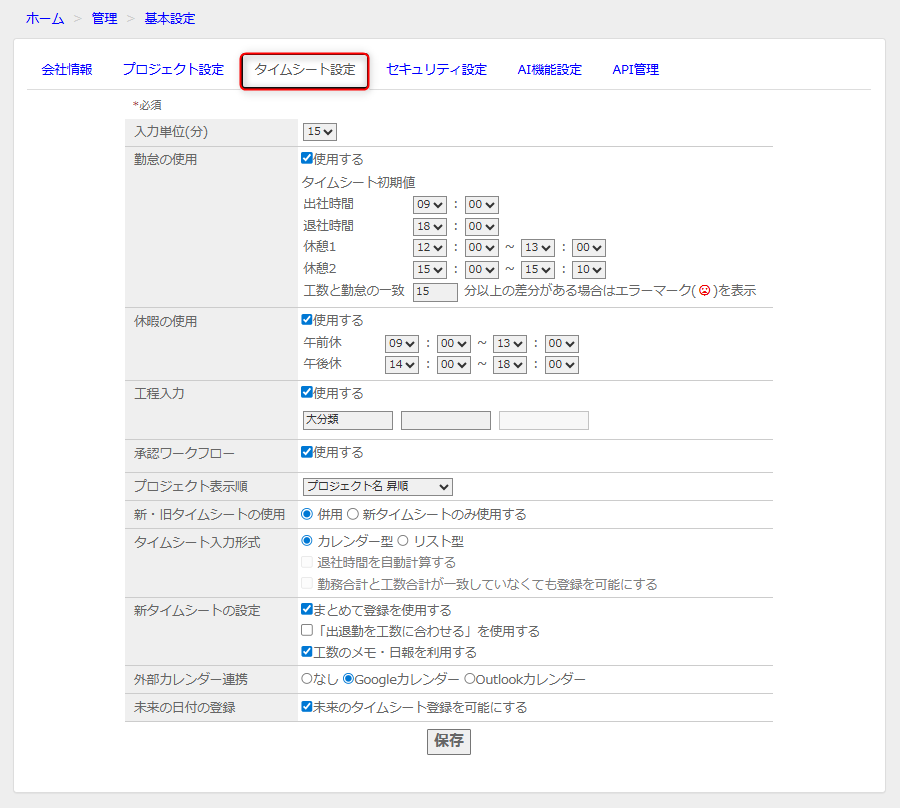Follow the ホーム breadcrumb link
This screenshot has width=900, height=808.
[45, 18]
